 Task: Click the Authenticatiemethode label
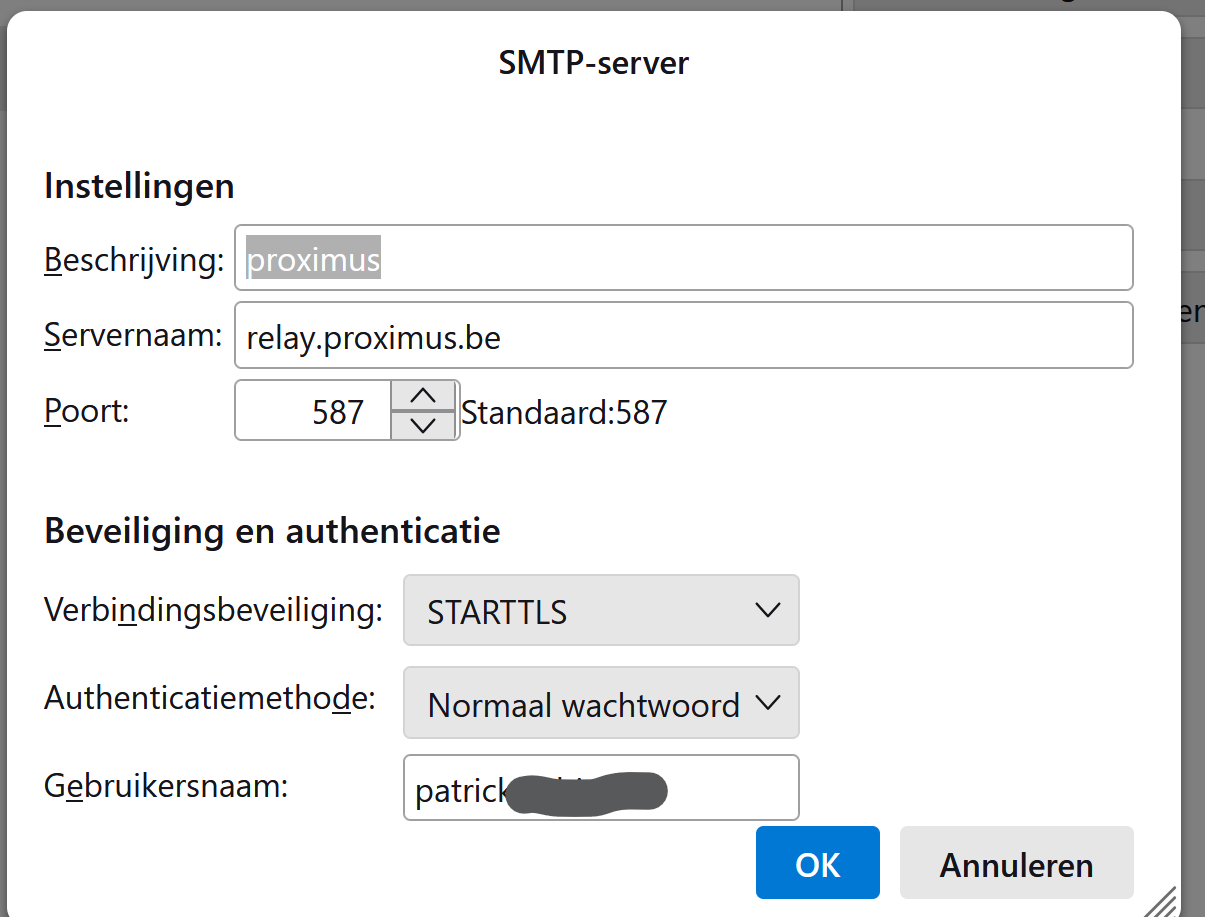point(210,698)
